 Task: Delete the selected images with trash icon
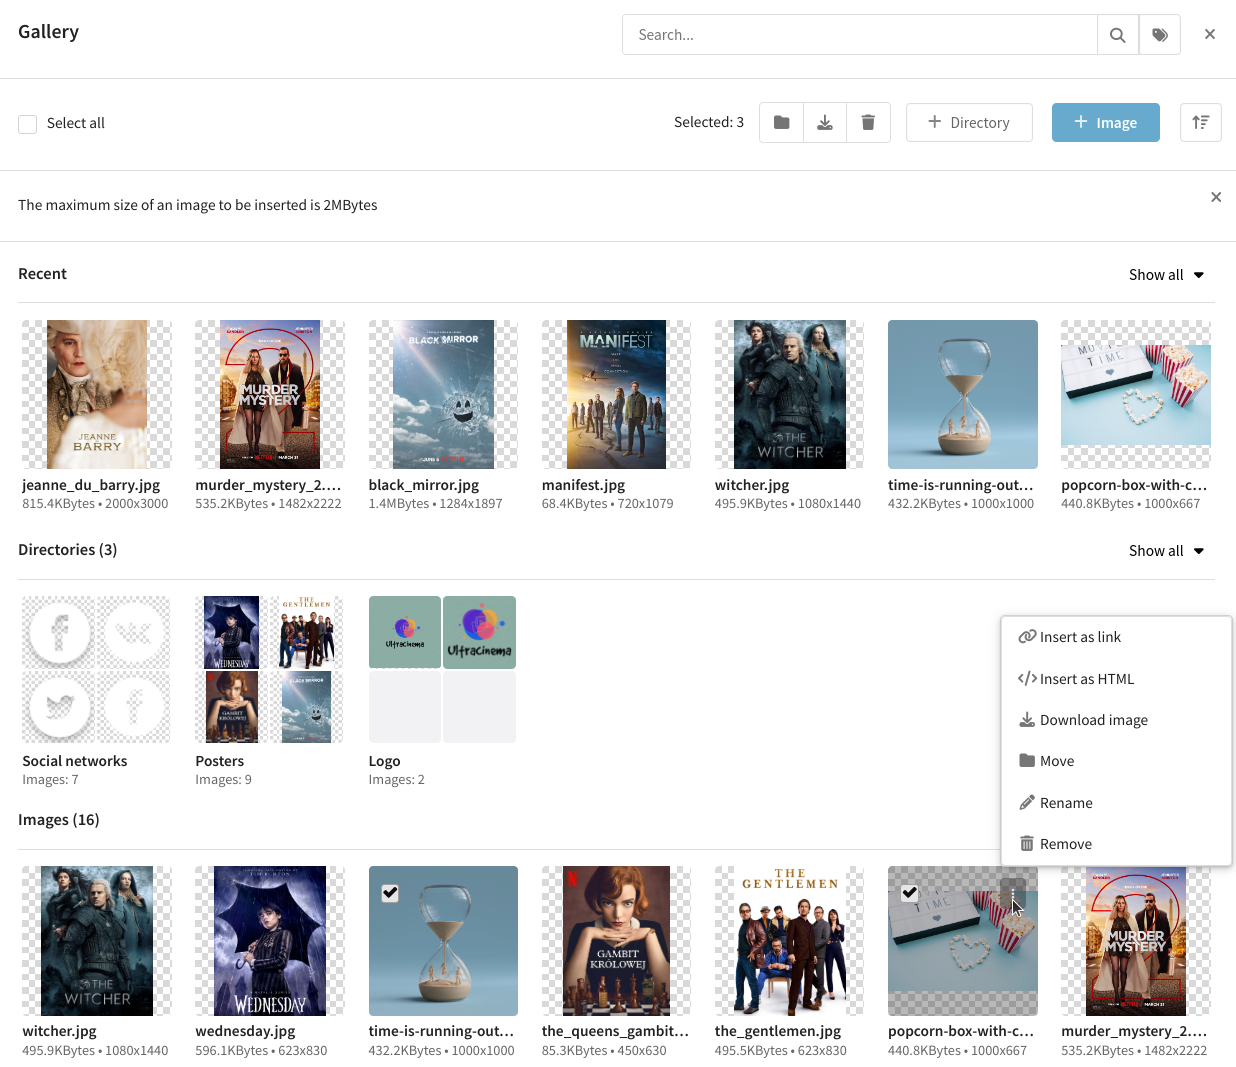coord(868,122)
